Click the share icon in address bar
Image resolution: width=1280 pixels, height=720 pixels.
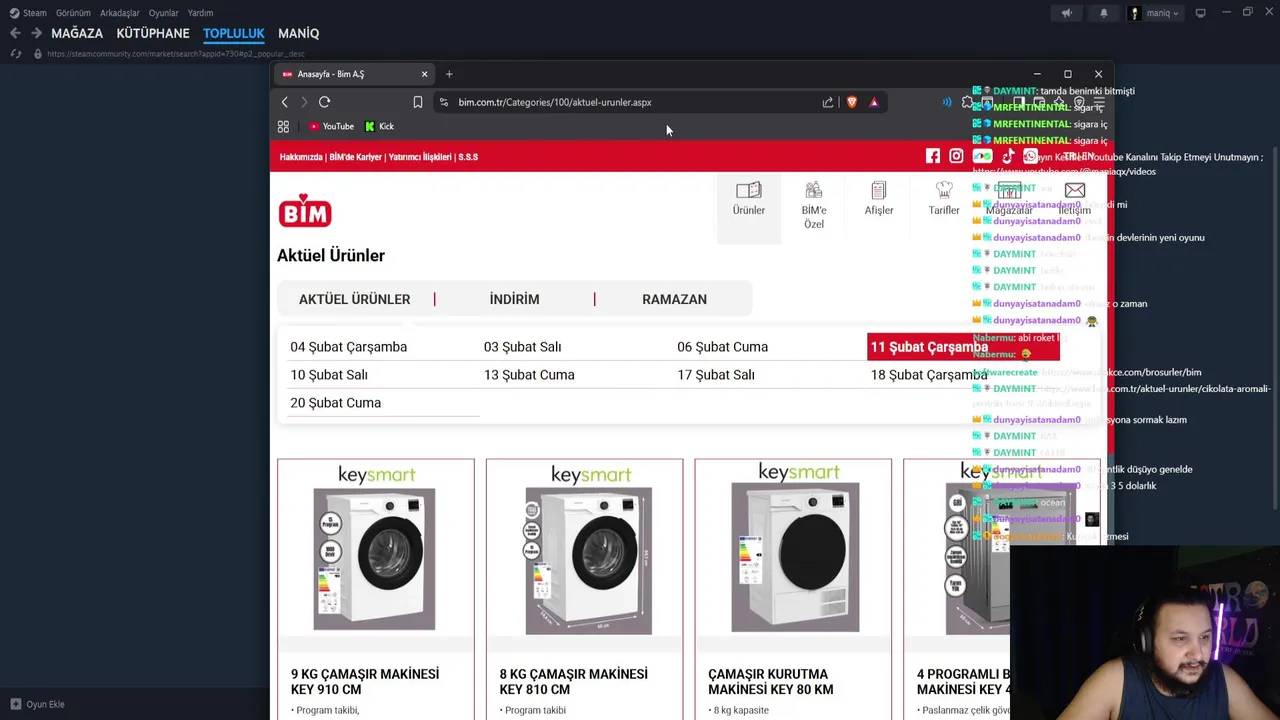(828, 102)
